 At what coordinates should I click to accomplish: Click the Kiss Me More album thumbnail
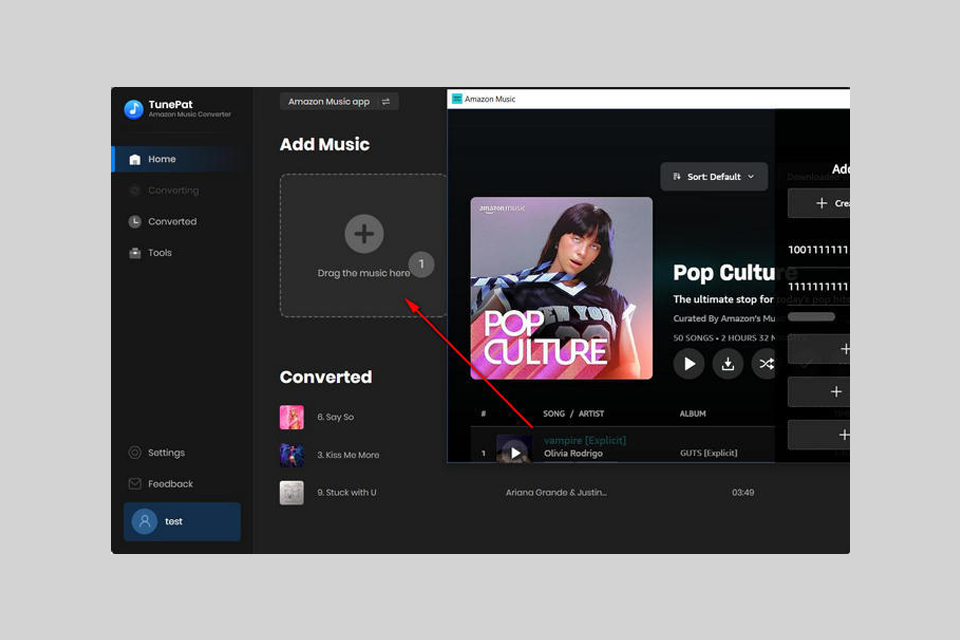pyautogui.click(x=291, y=456)
